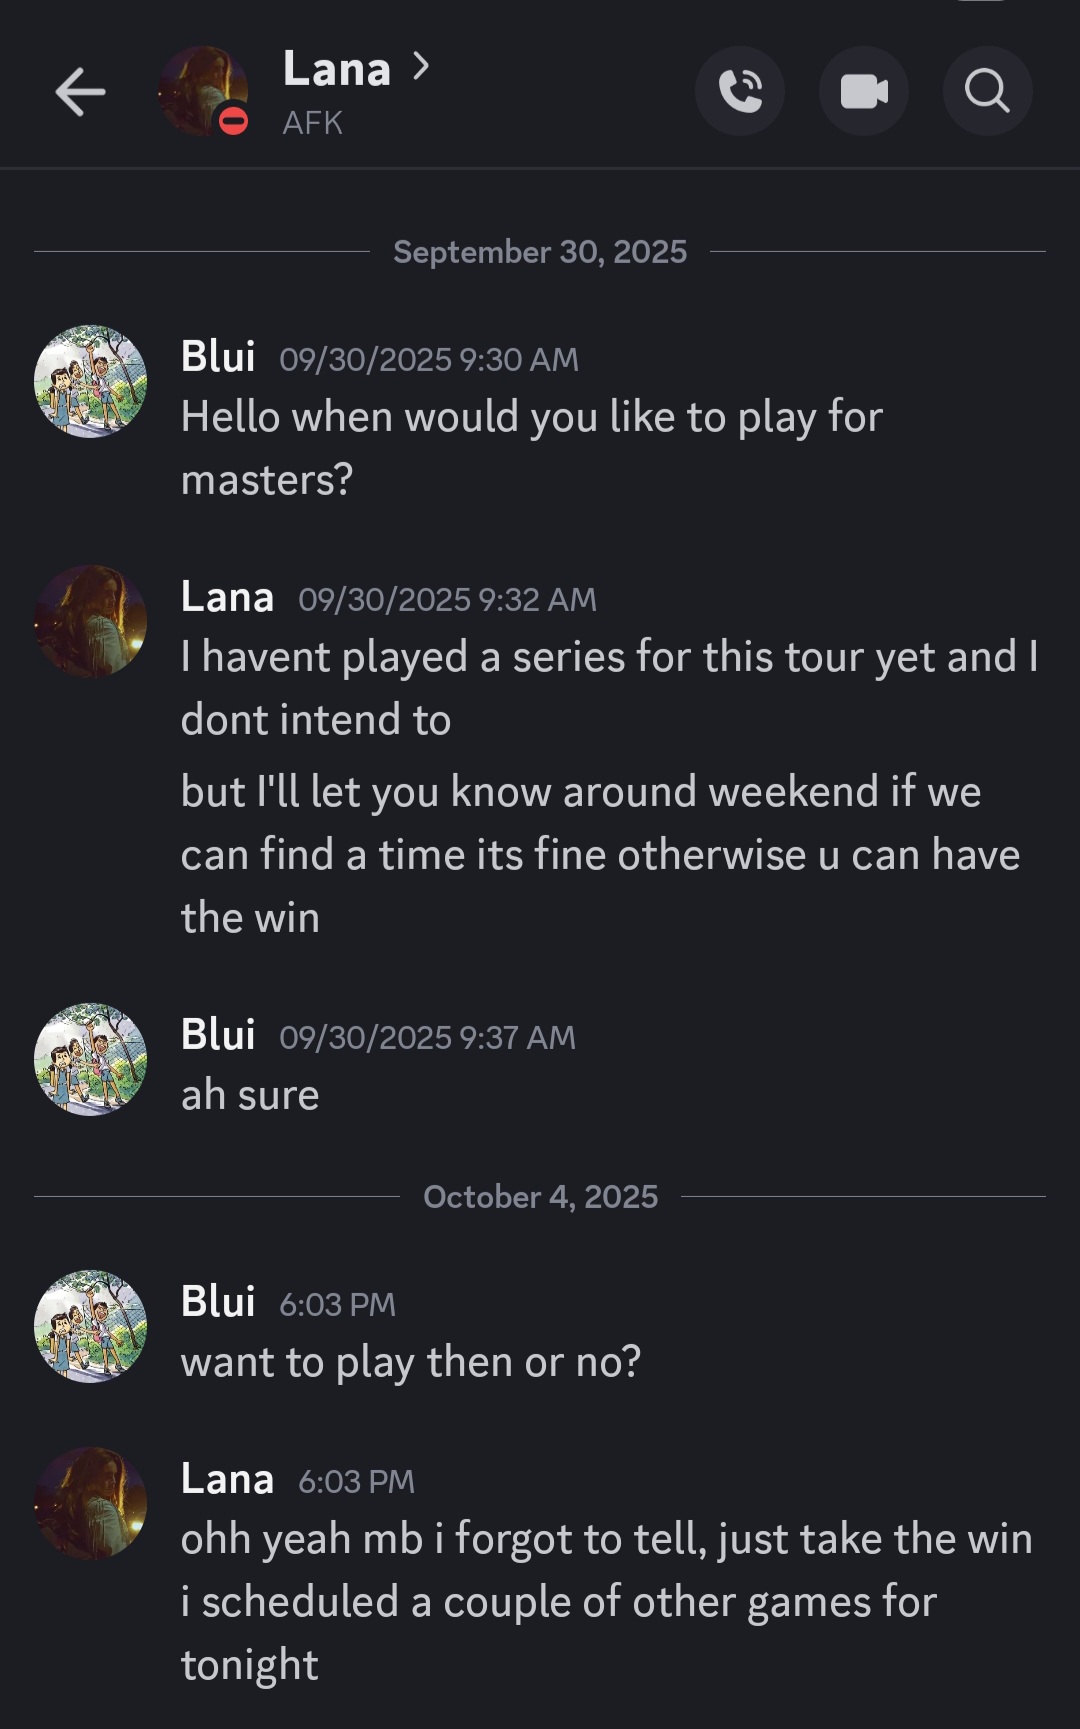
Task: Tap Lana's avatar on the October 6:03 PM message
Action: coord(90,1503)
